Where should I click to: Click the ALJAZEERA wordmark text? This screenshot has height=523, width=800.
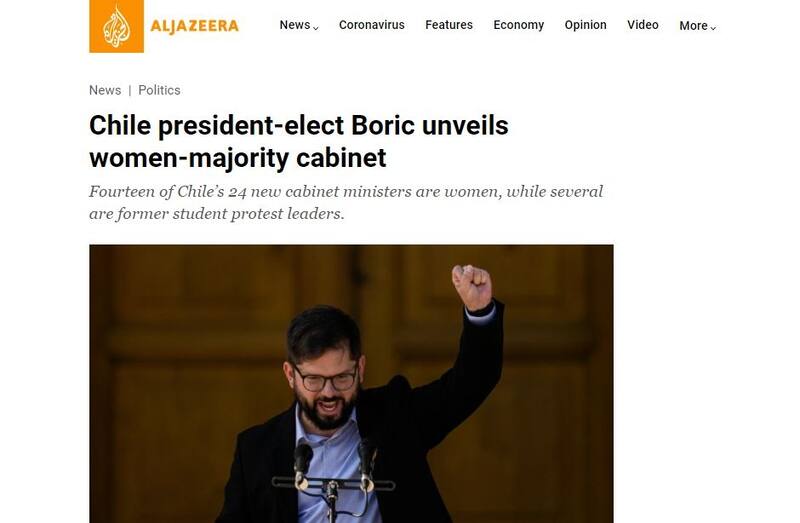(x=194, y=26)
